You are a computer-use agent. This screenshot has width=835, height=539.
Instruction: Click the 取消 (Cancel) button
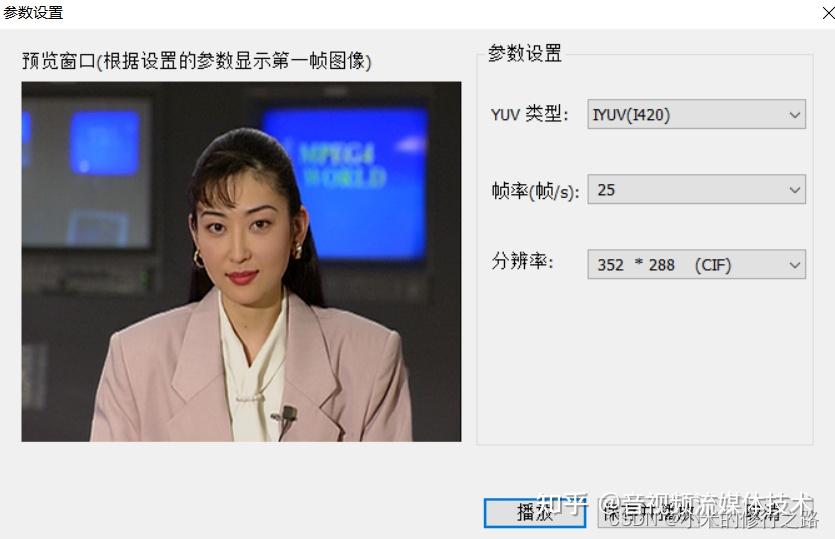click(763, 513)
